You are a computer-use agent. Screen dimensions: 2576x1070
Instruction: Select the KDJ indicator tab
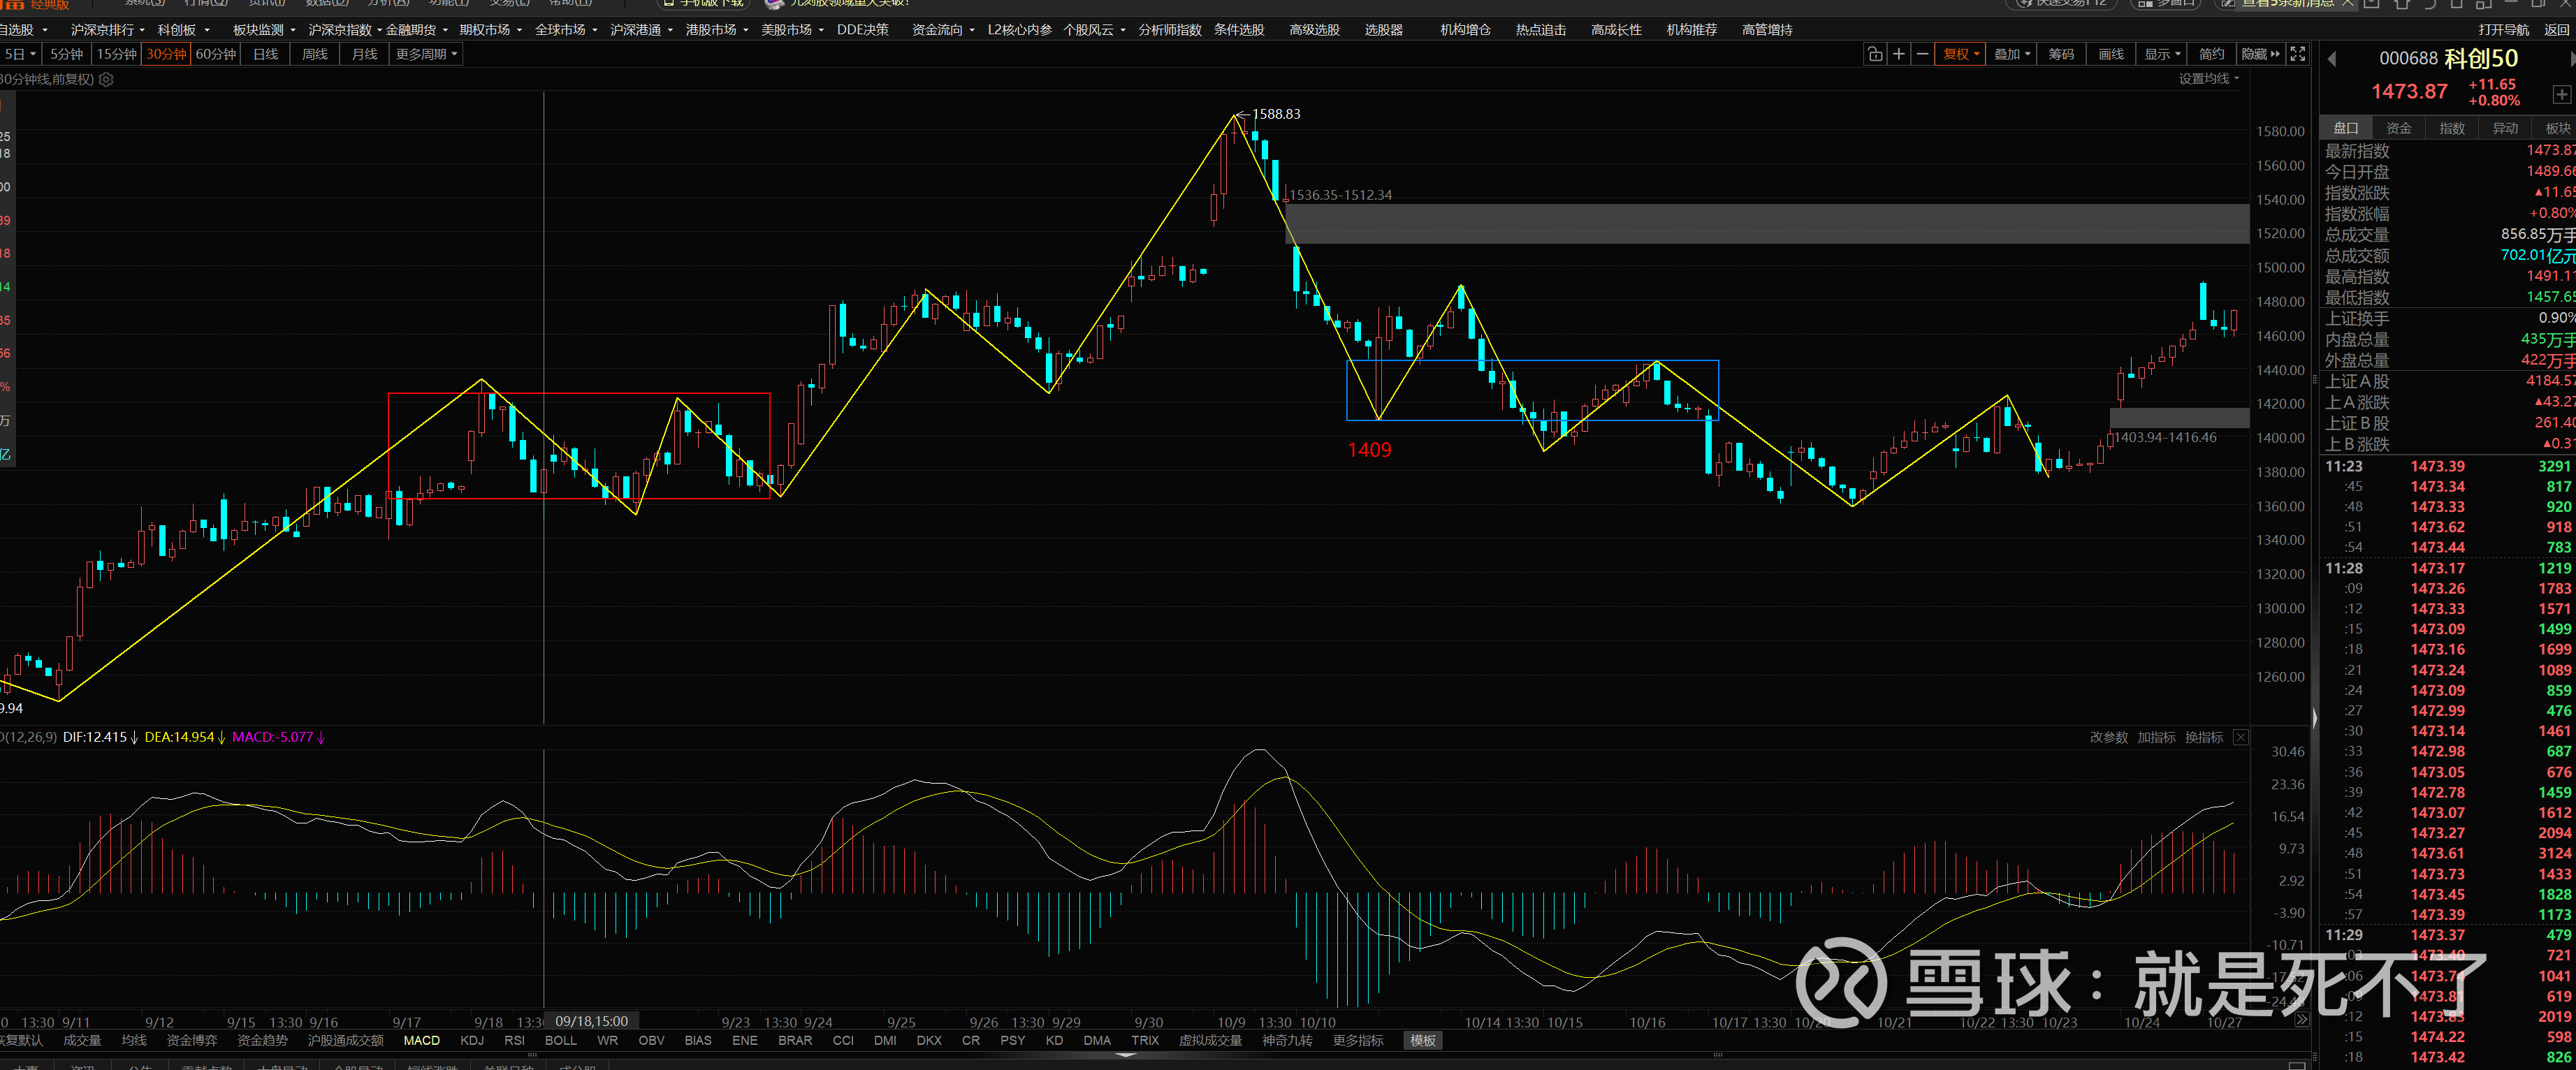(x=471, y=1040)
